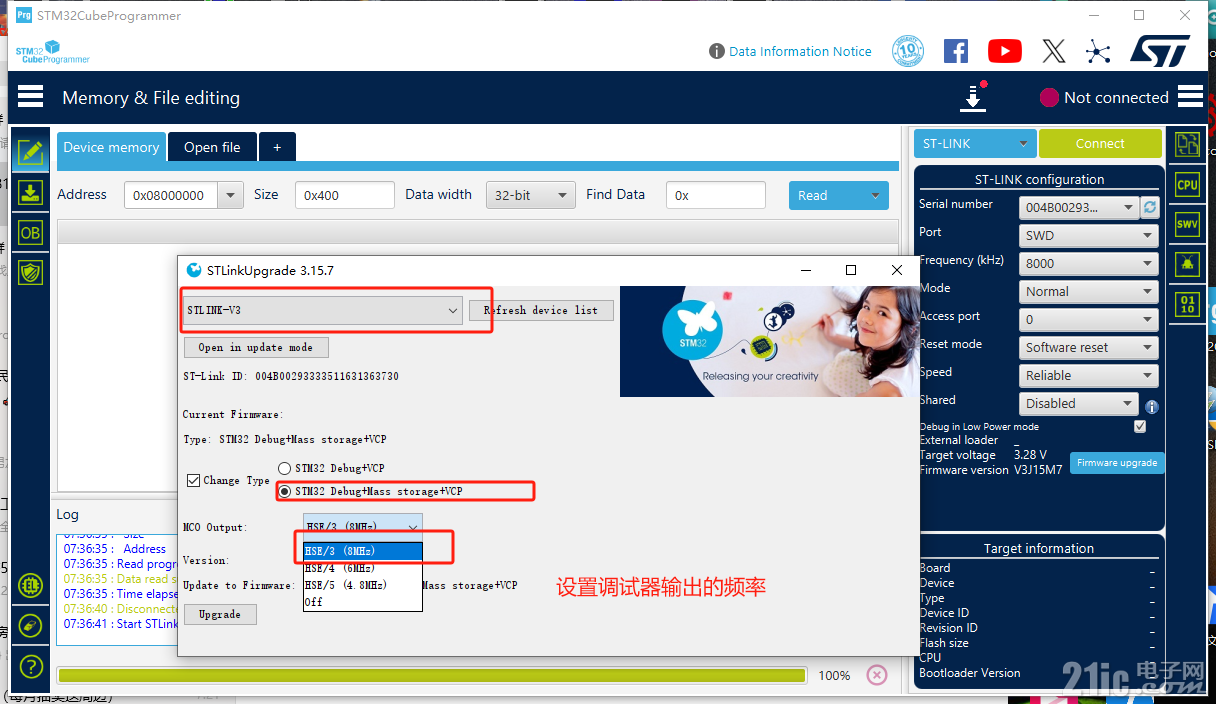
Task: Open the CPU panel icon on right sidebar
Action: tap(1187, 184)
